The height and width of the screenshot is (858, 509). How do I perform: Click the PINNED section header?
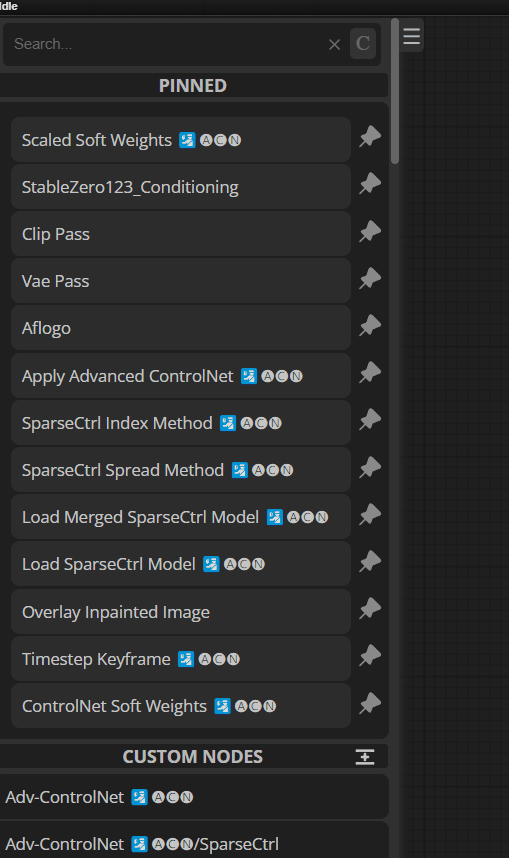tap(193, 85)
